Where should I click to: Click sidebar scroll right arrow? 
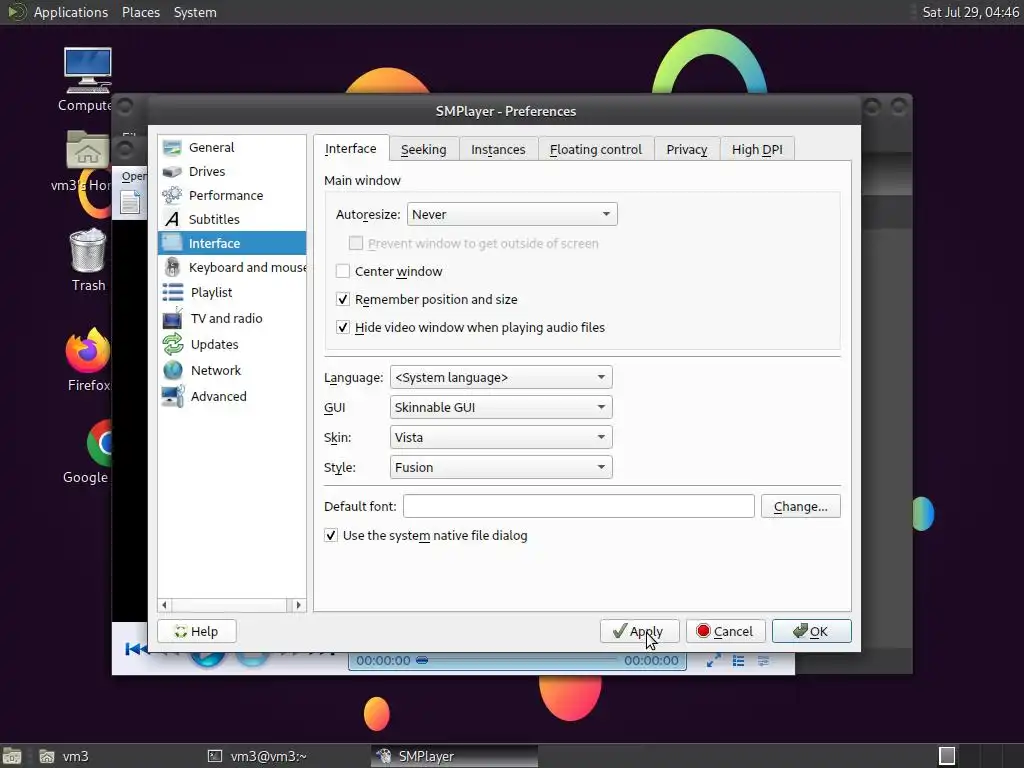point(298,605)
